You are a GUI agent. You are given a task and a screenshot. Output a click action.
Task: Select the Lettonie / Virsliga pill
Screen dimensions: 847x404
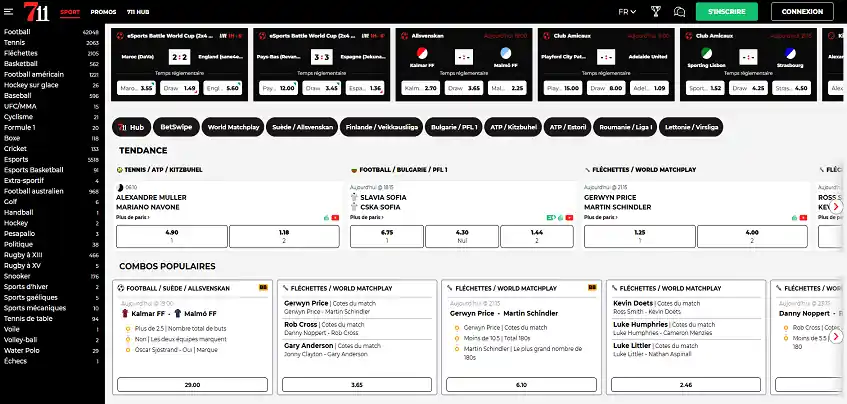point(691,127)
